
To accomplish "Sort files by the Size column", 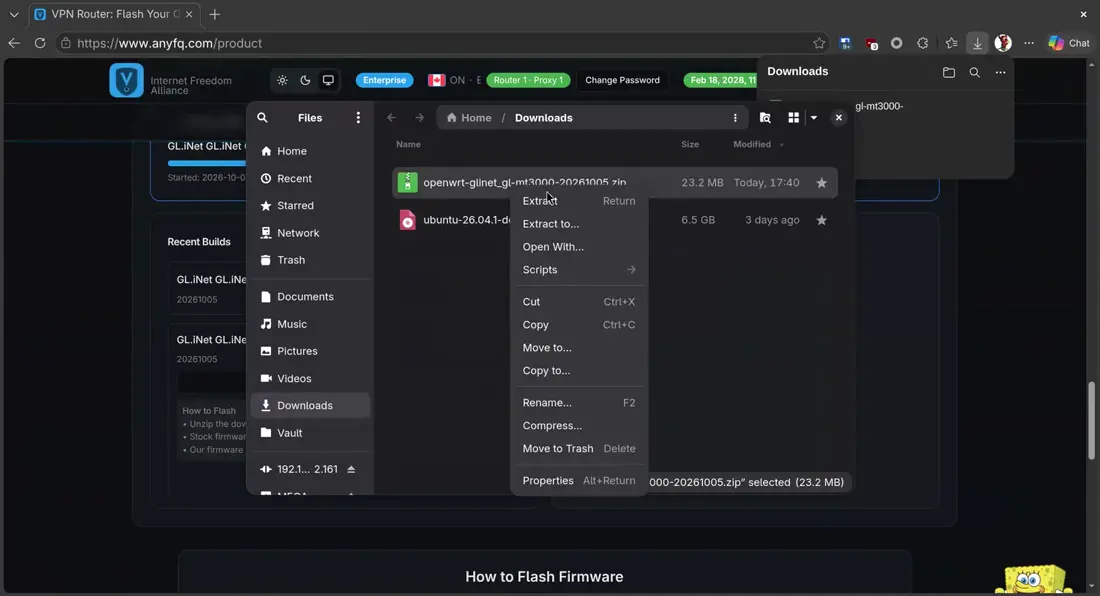I will (x=690, y=144).
